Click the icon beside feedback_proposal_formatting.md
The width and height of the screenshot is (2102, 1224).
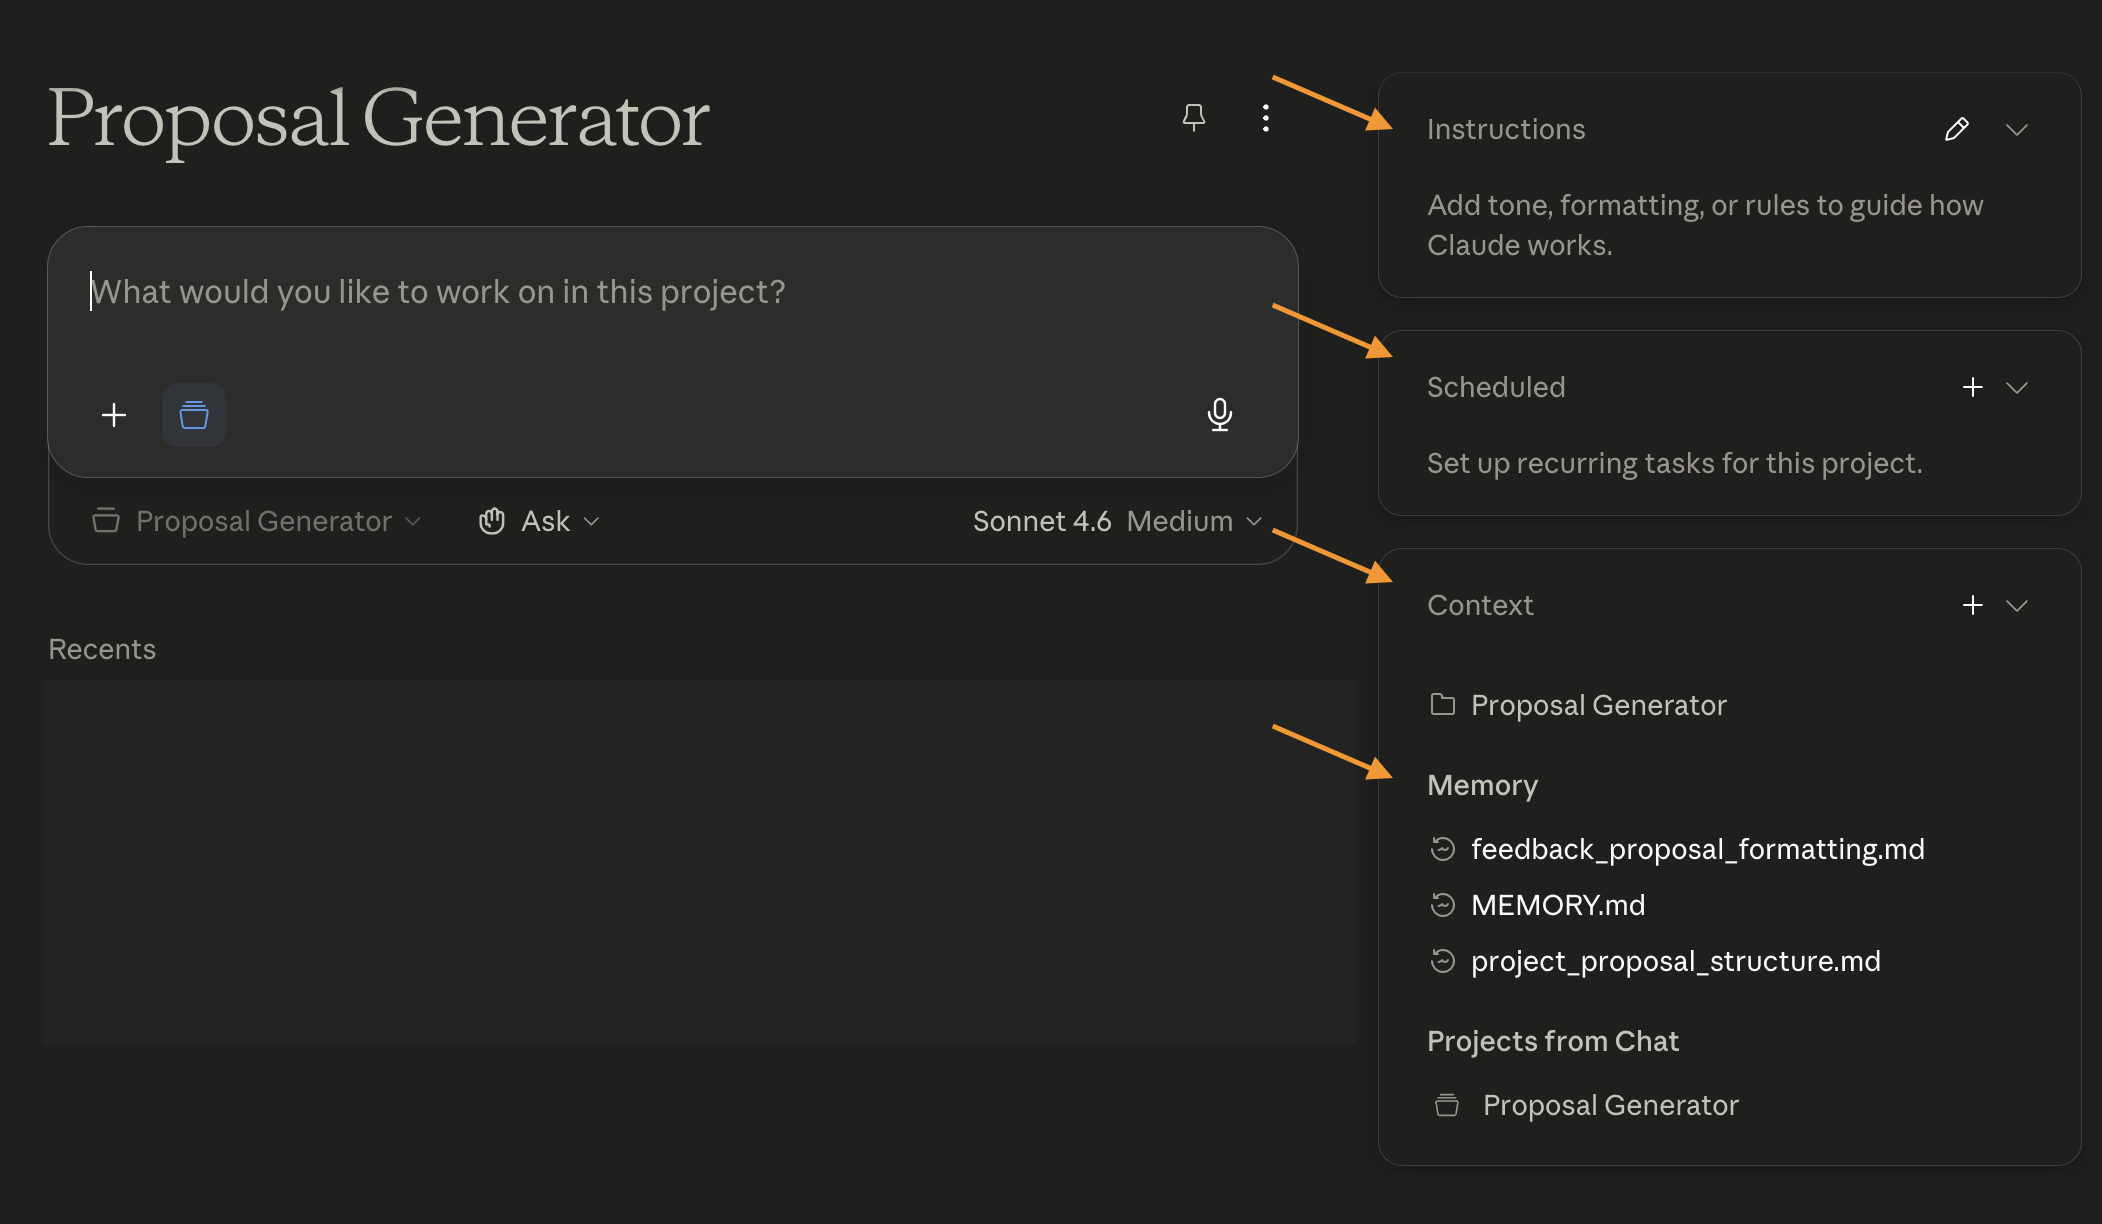pyautogui.click(x=1443, y=849)
